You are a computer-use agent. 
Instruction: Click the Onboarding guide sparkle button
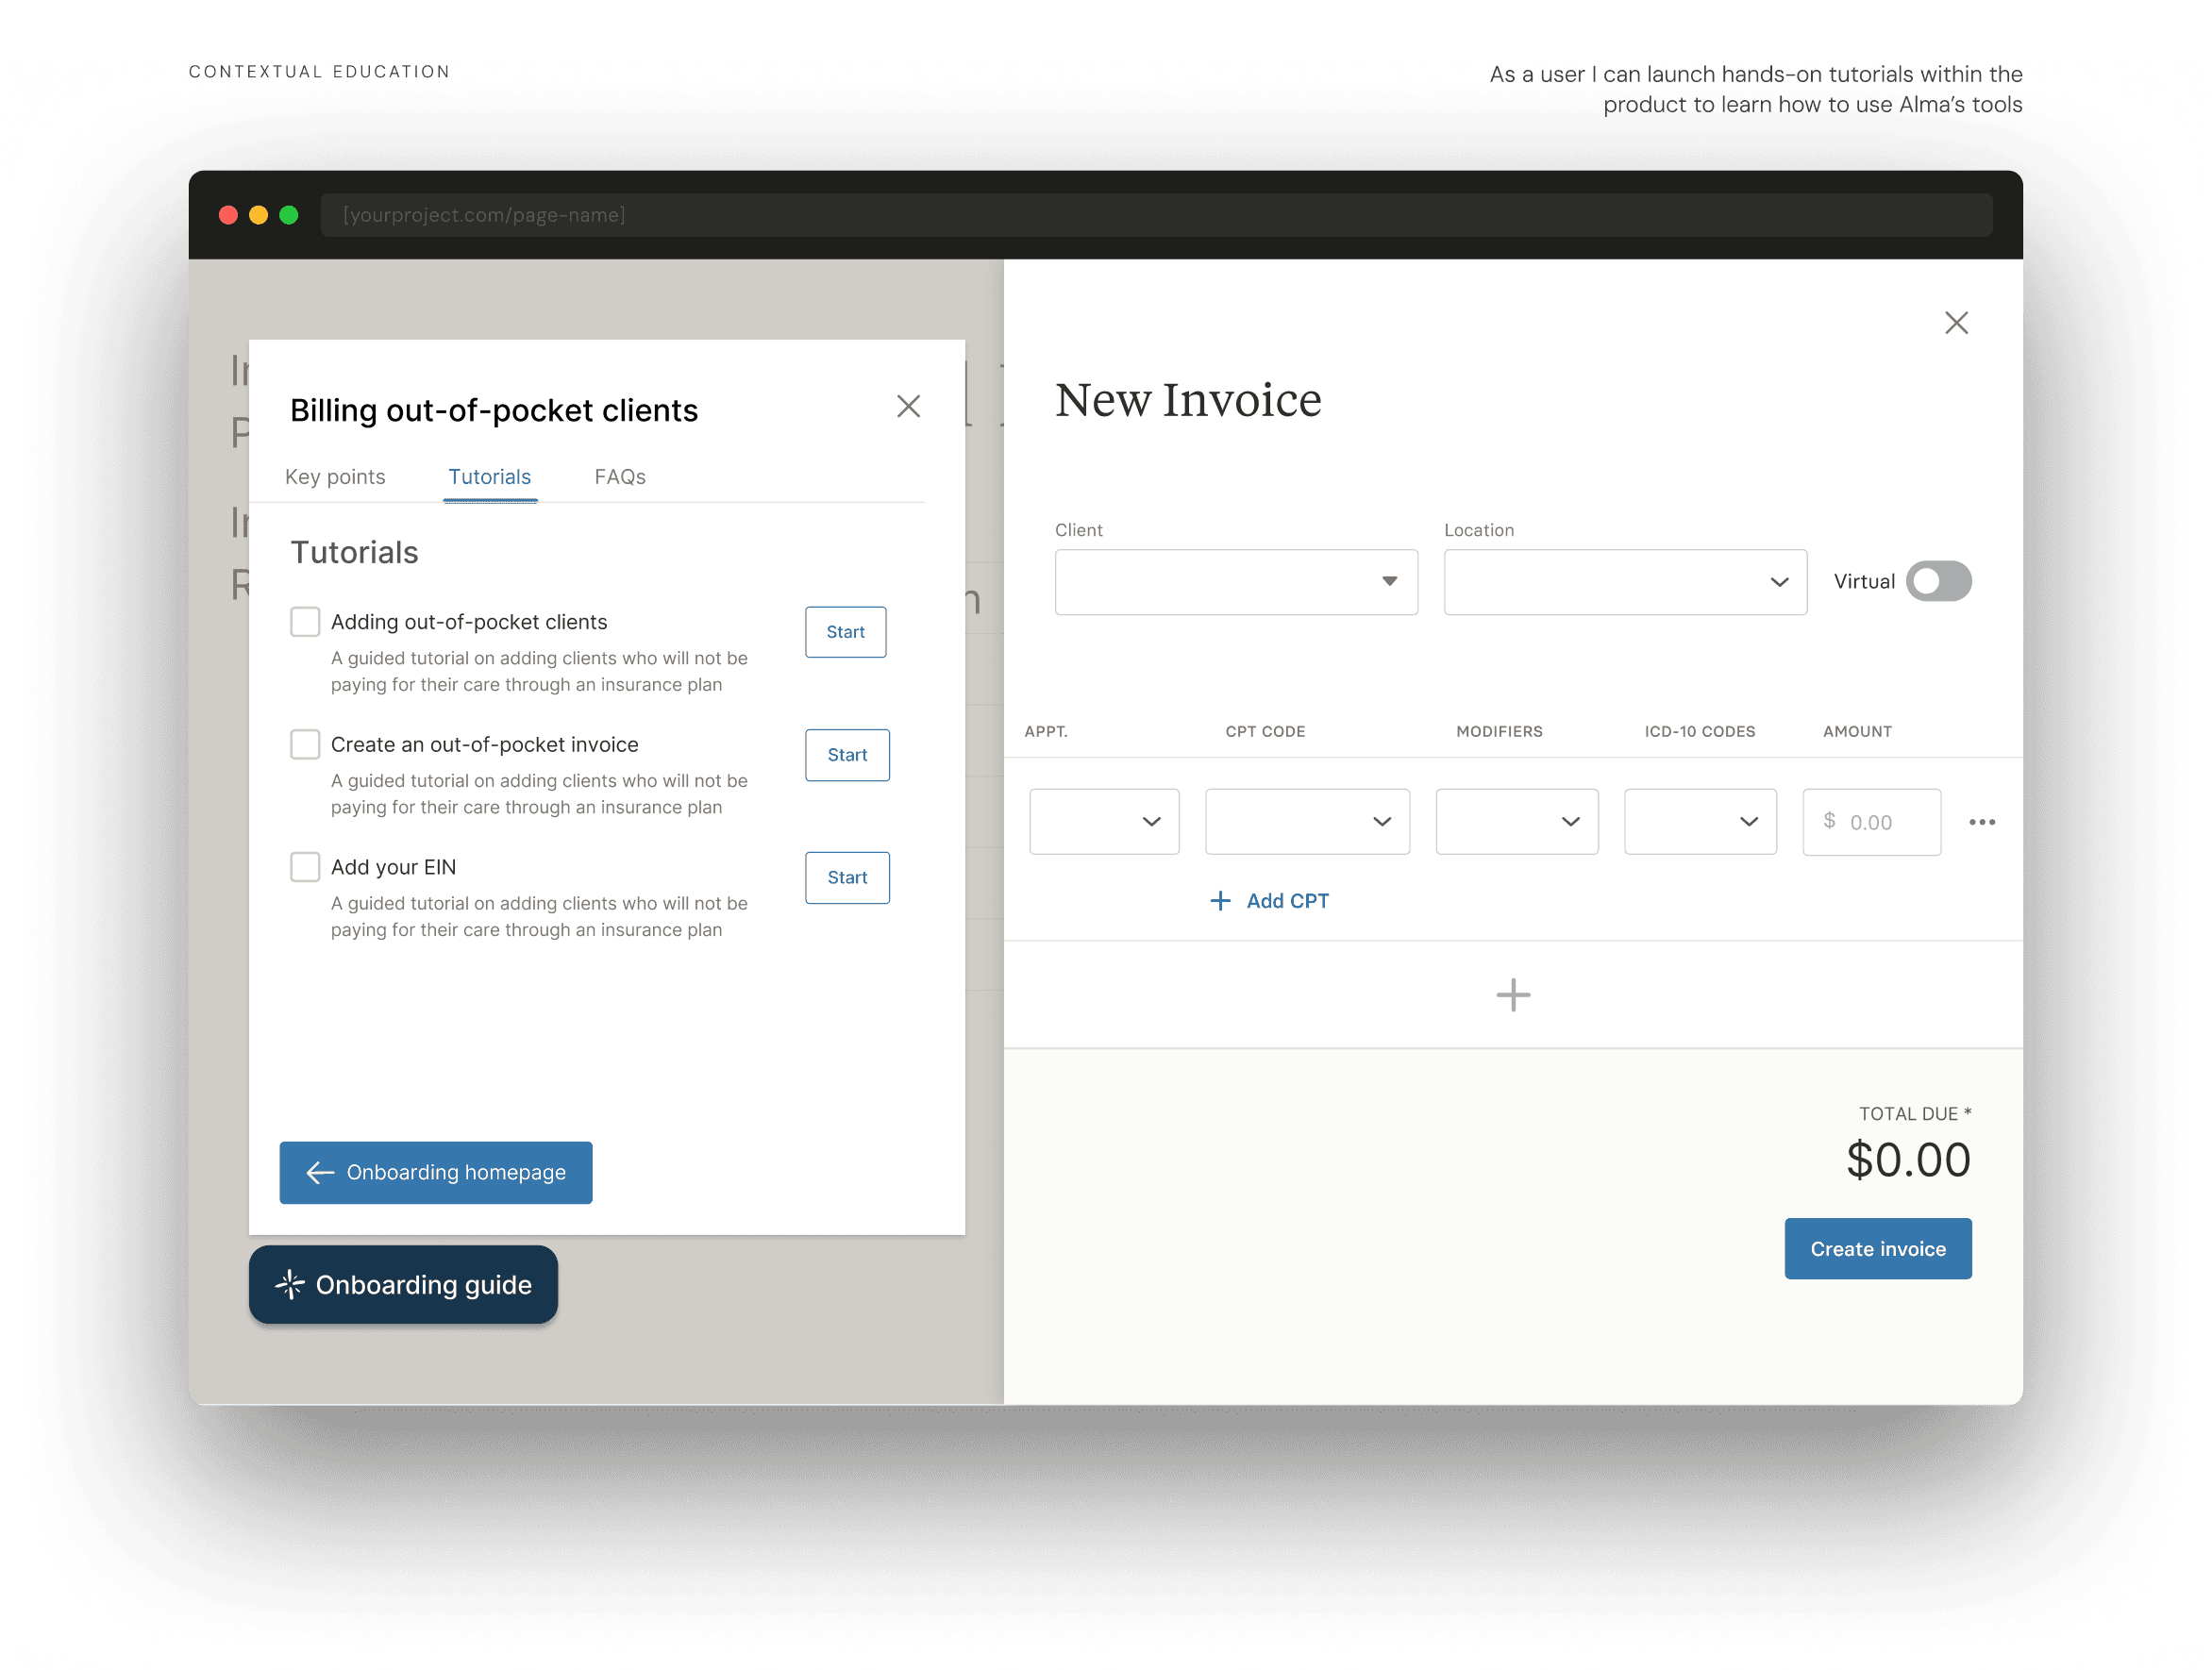click(x=403, y=1284)
